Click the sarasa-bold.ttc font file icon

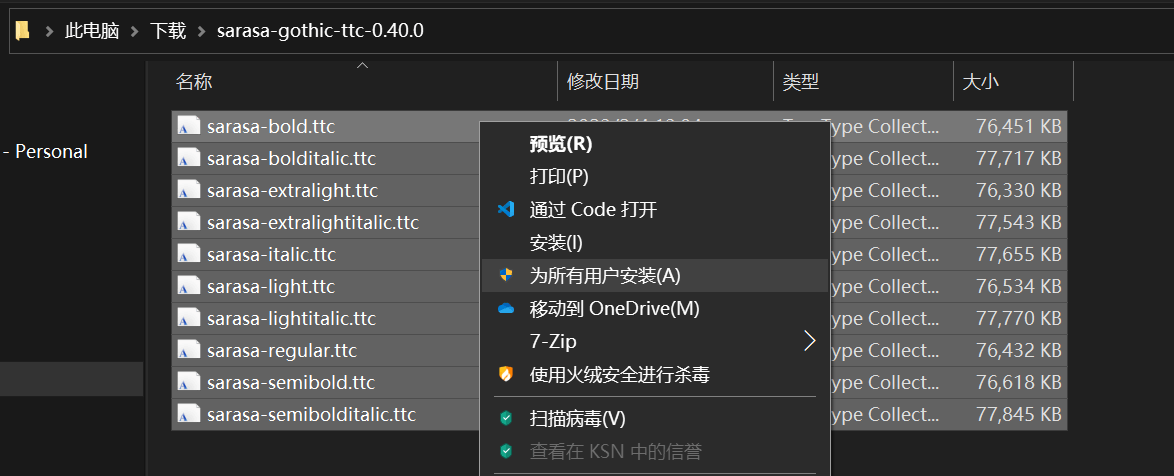pyautogui.click(x=188, y=126)
